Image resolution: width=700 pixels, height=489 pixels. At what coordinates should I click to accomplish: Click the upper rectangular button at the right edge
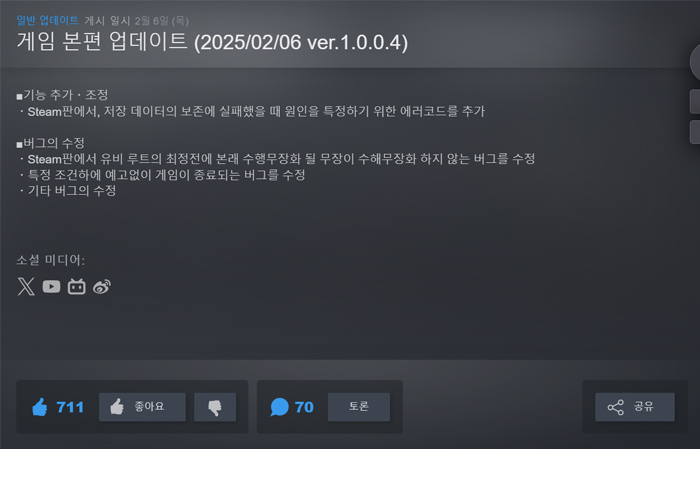point(695,101)
